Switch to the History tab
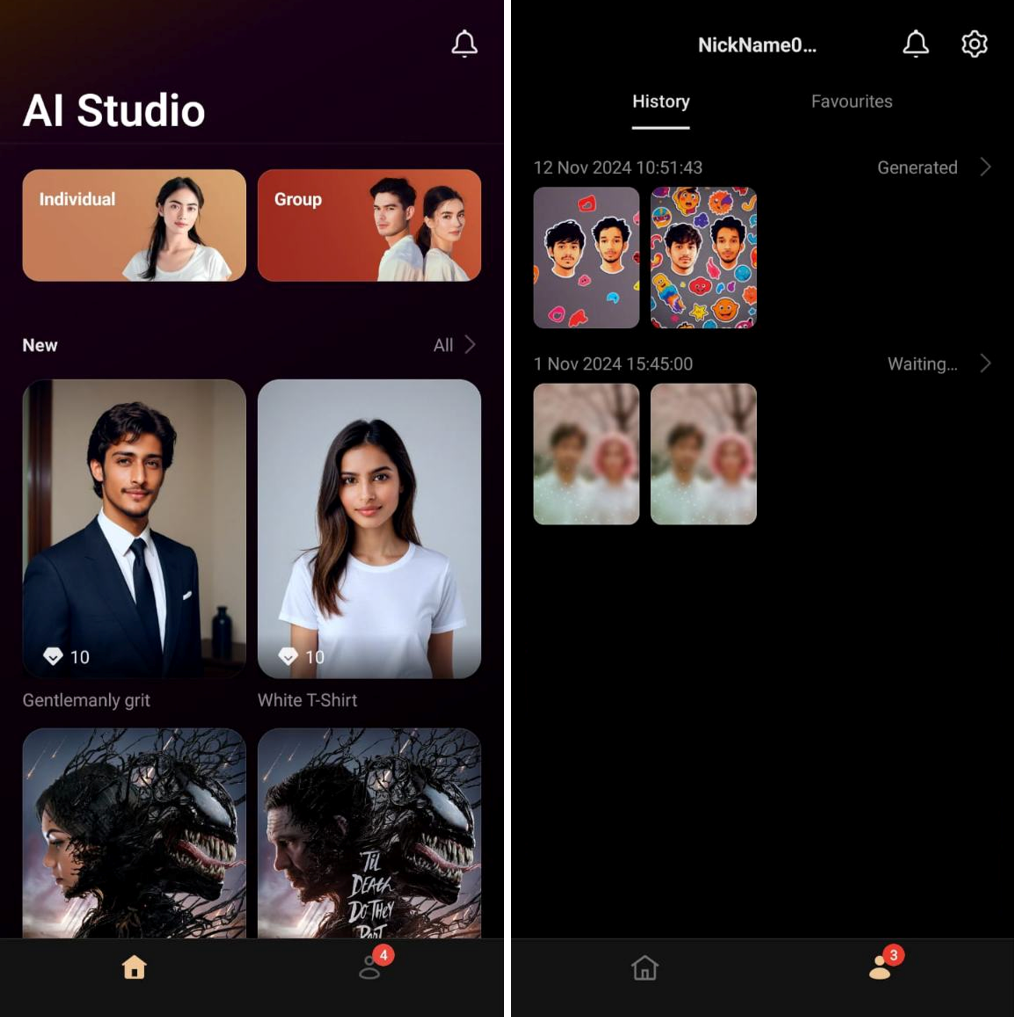Viewport: 1014px width, 1017px height. (x=660, y=102)
